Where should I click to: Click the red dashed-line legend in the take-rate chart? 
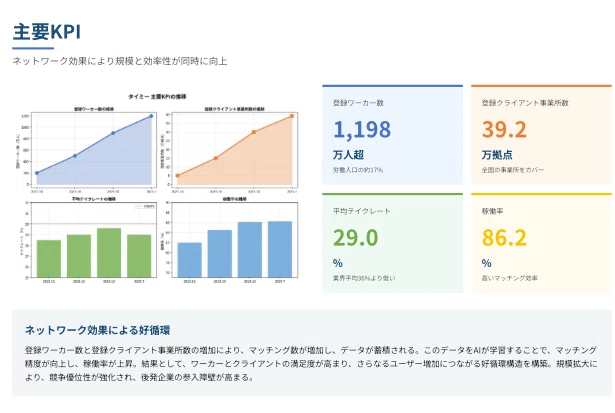(x=145, y=206)
